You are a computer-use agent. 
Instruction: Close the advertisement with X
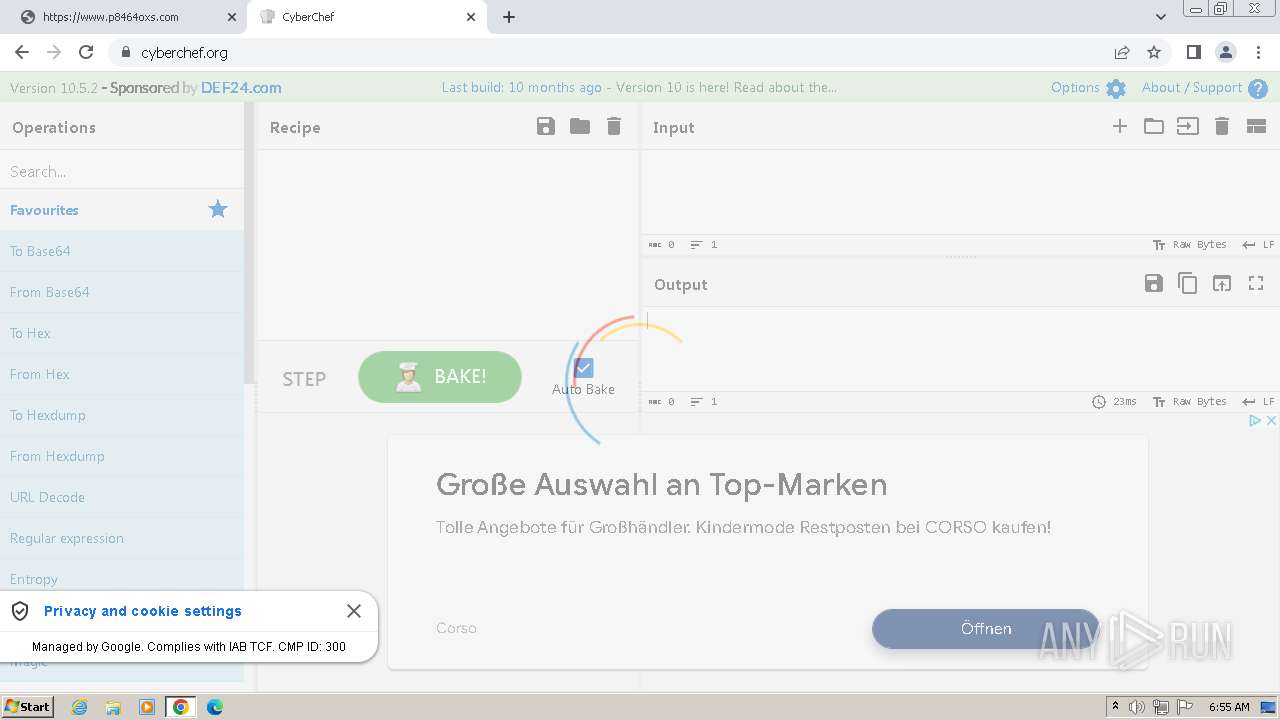coord(1271,421)
